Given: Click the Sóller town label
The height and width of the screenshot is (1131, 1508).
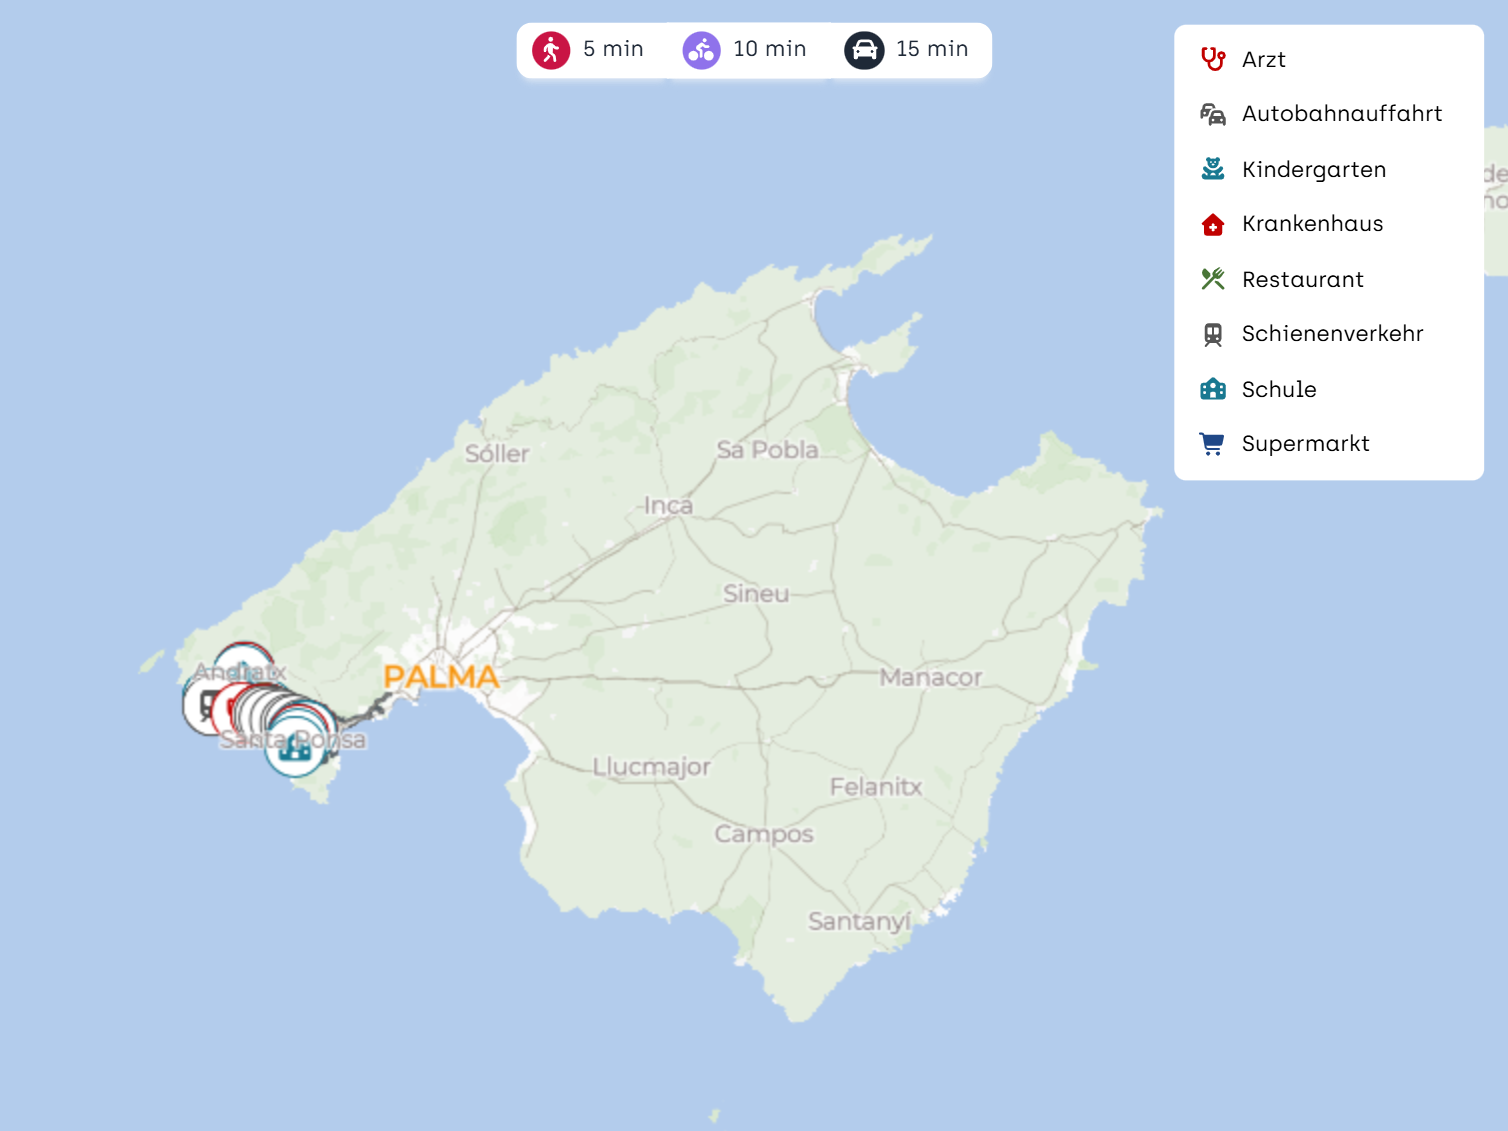Looking at the screenshot, I should click(497, 454).
